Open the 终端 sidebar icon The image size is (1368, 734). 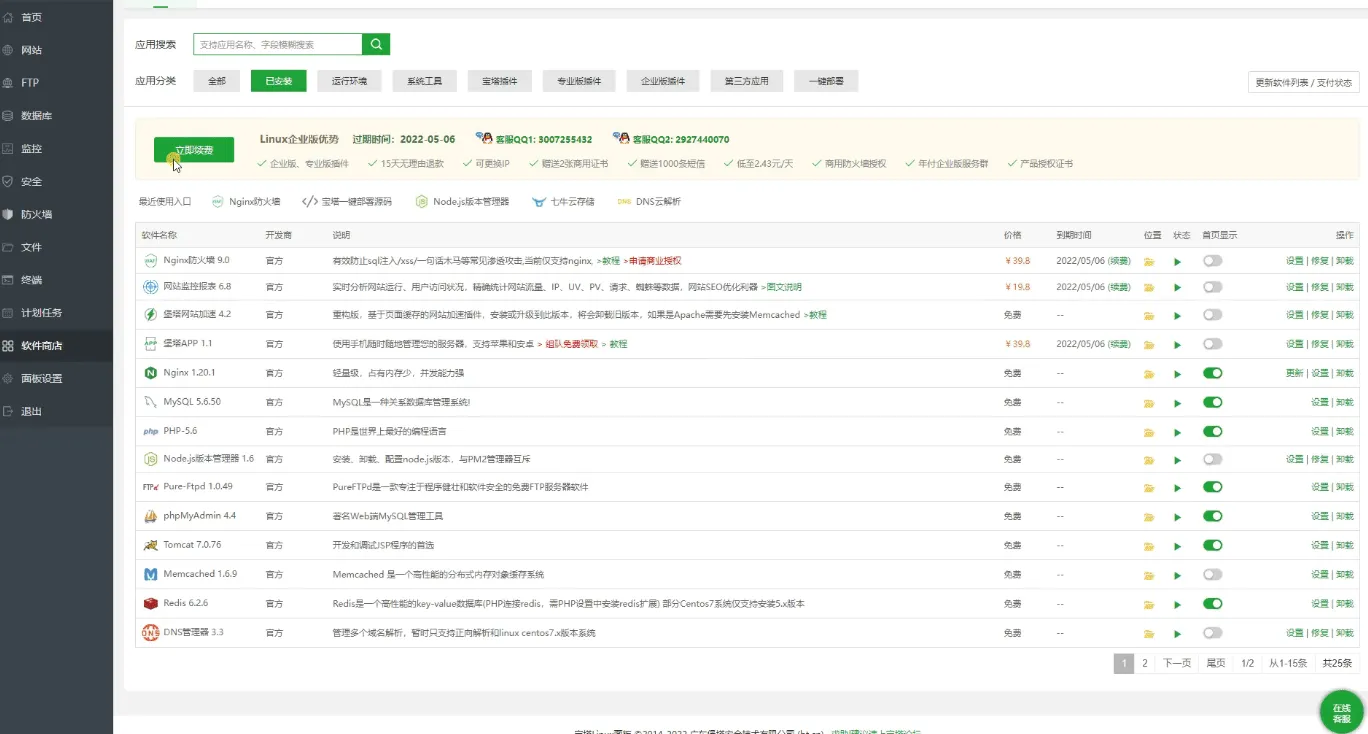pyautogui.click(x=8, y=280)
